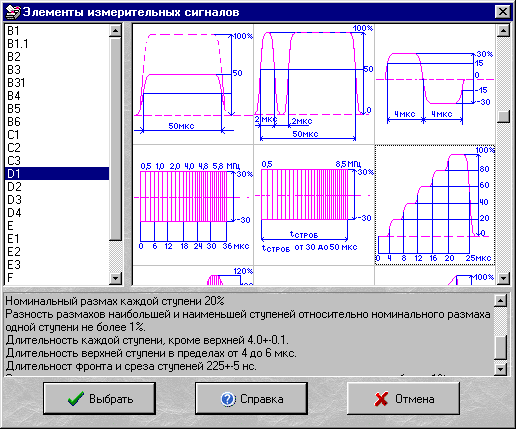This screenshot has height=429, width=516.
Task: Select item B1 in the list
Action: tap(57, 31)
